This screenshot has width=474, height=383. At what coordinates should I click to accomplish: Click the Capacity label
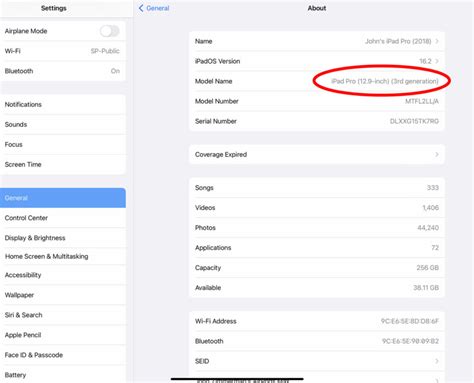coord(208,268)
